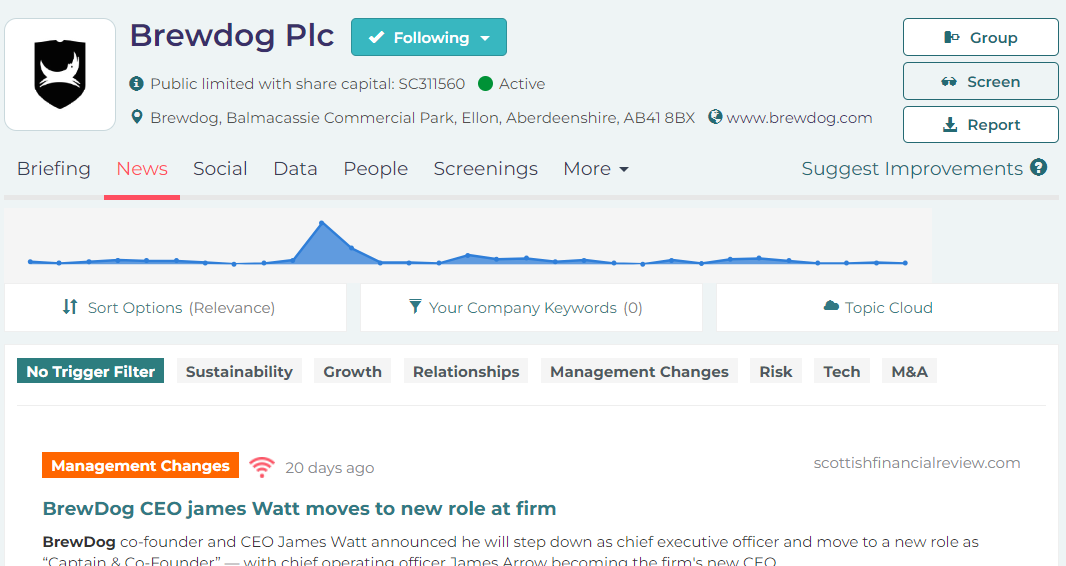Click the sort arrows icon

coord(70,306)
